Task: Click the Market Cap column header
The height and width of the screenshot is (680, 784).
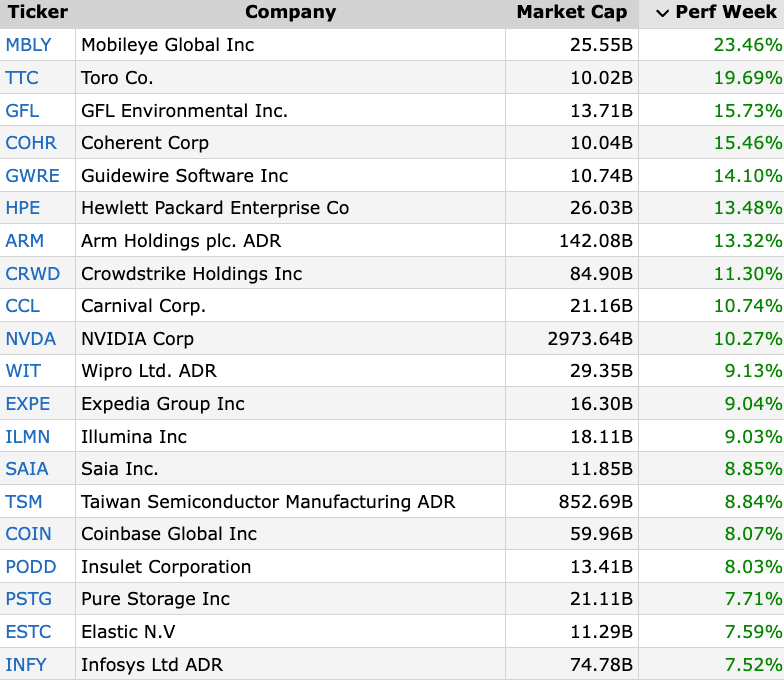Action: [571, 13]
